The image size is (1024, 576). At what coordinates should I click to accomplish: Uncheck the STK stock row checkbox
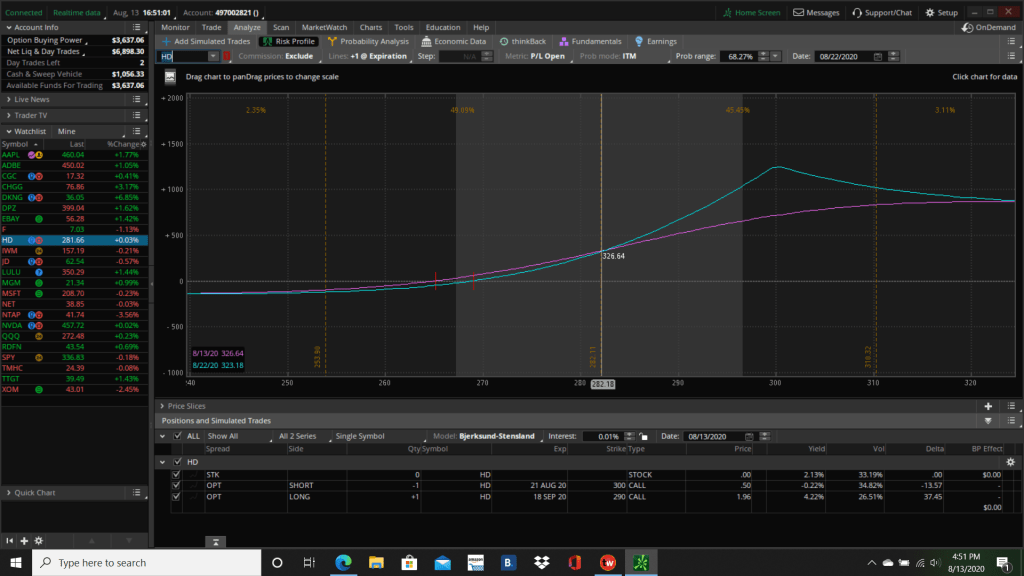tap(177, 474)
